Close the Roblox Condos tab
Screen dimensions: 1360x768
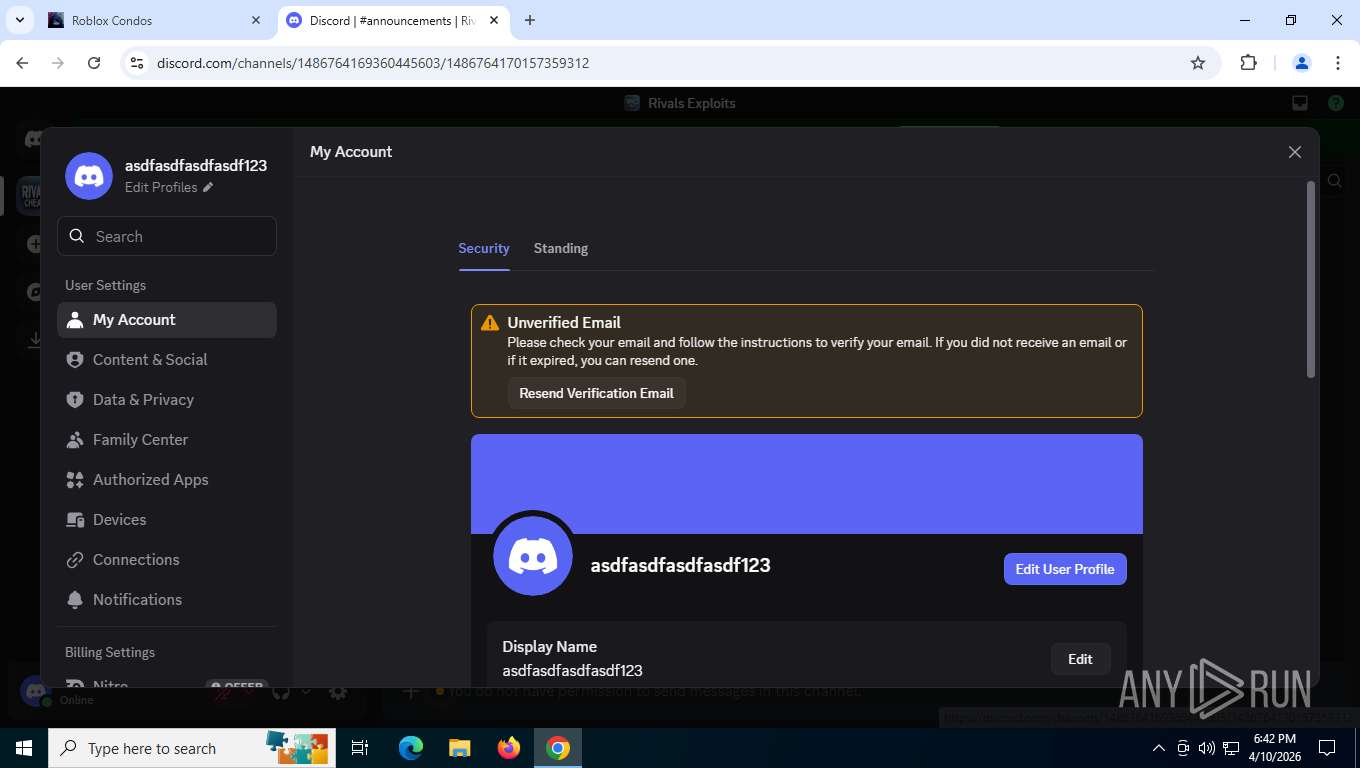(x=256, y=20)
